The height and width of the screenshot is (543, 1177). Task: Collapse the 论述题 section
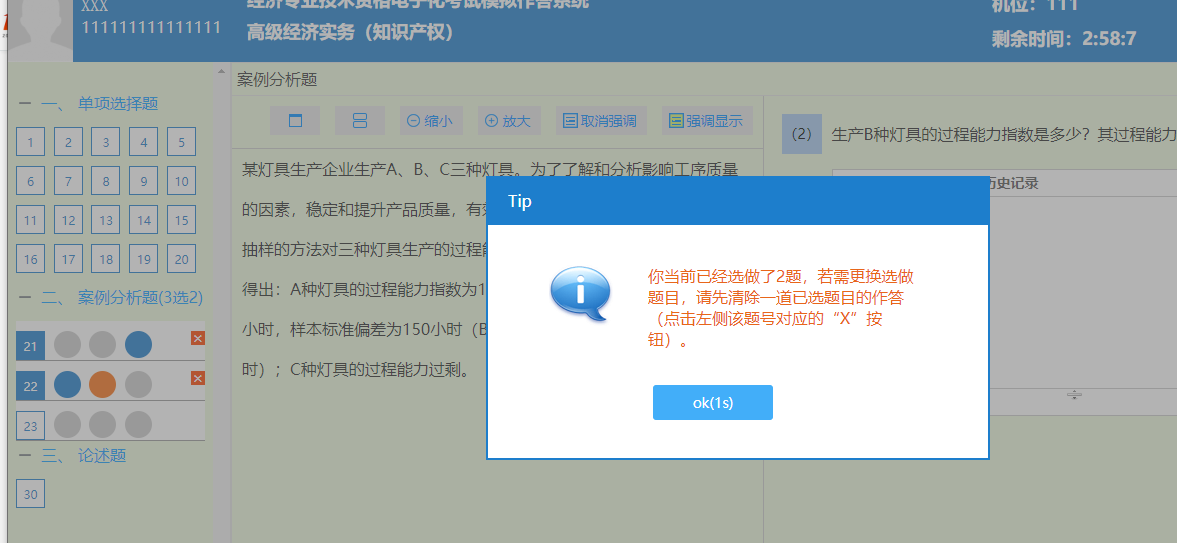[x=25, y=455]
